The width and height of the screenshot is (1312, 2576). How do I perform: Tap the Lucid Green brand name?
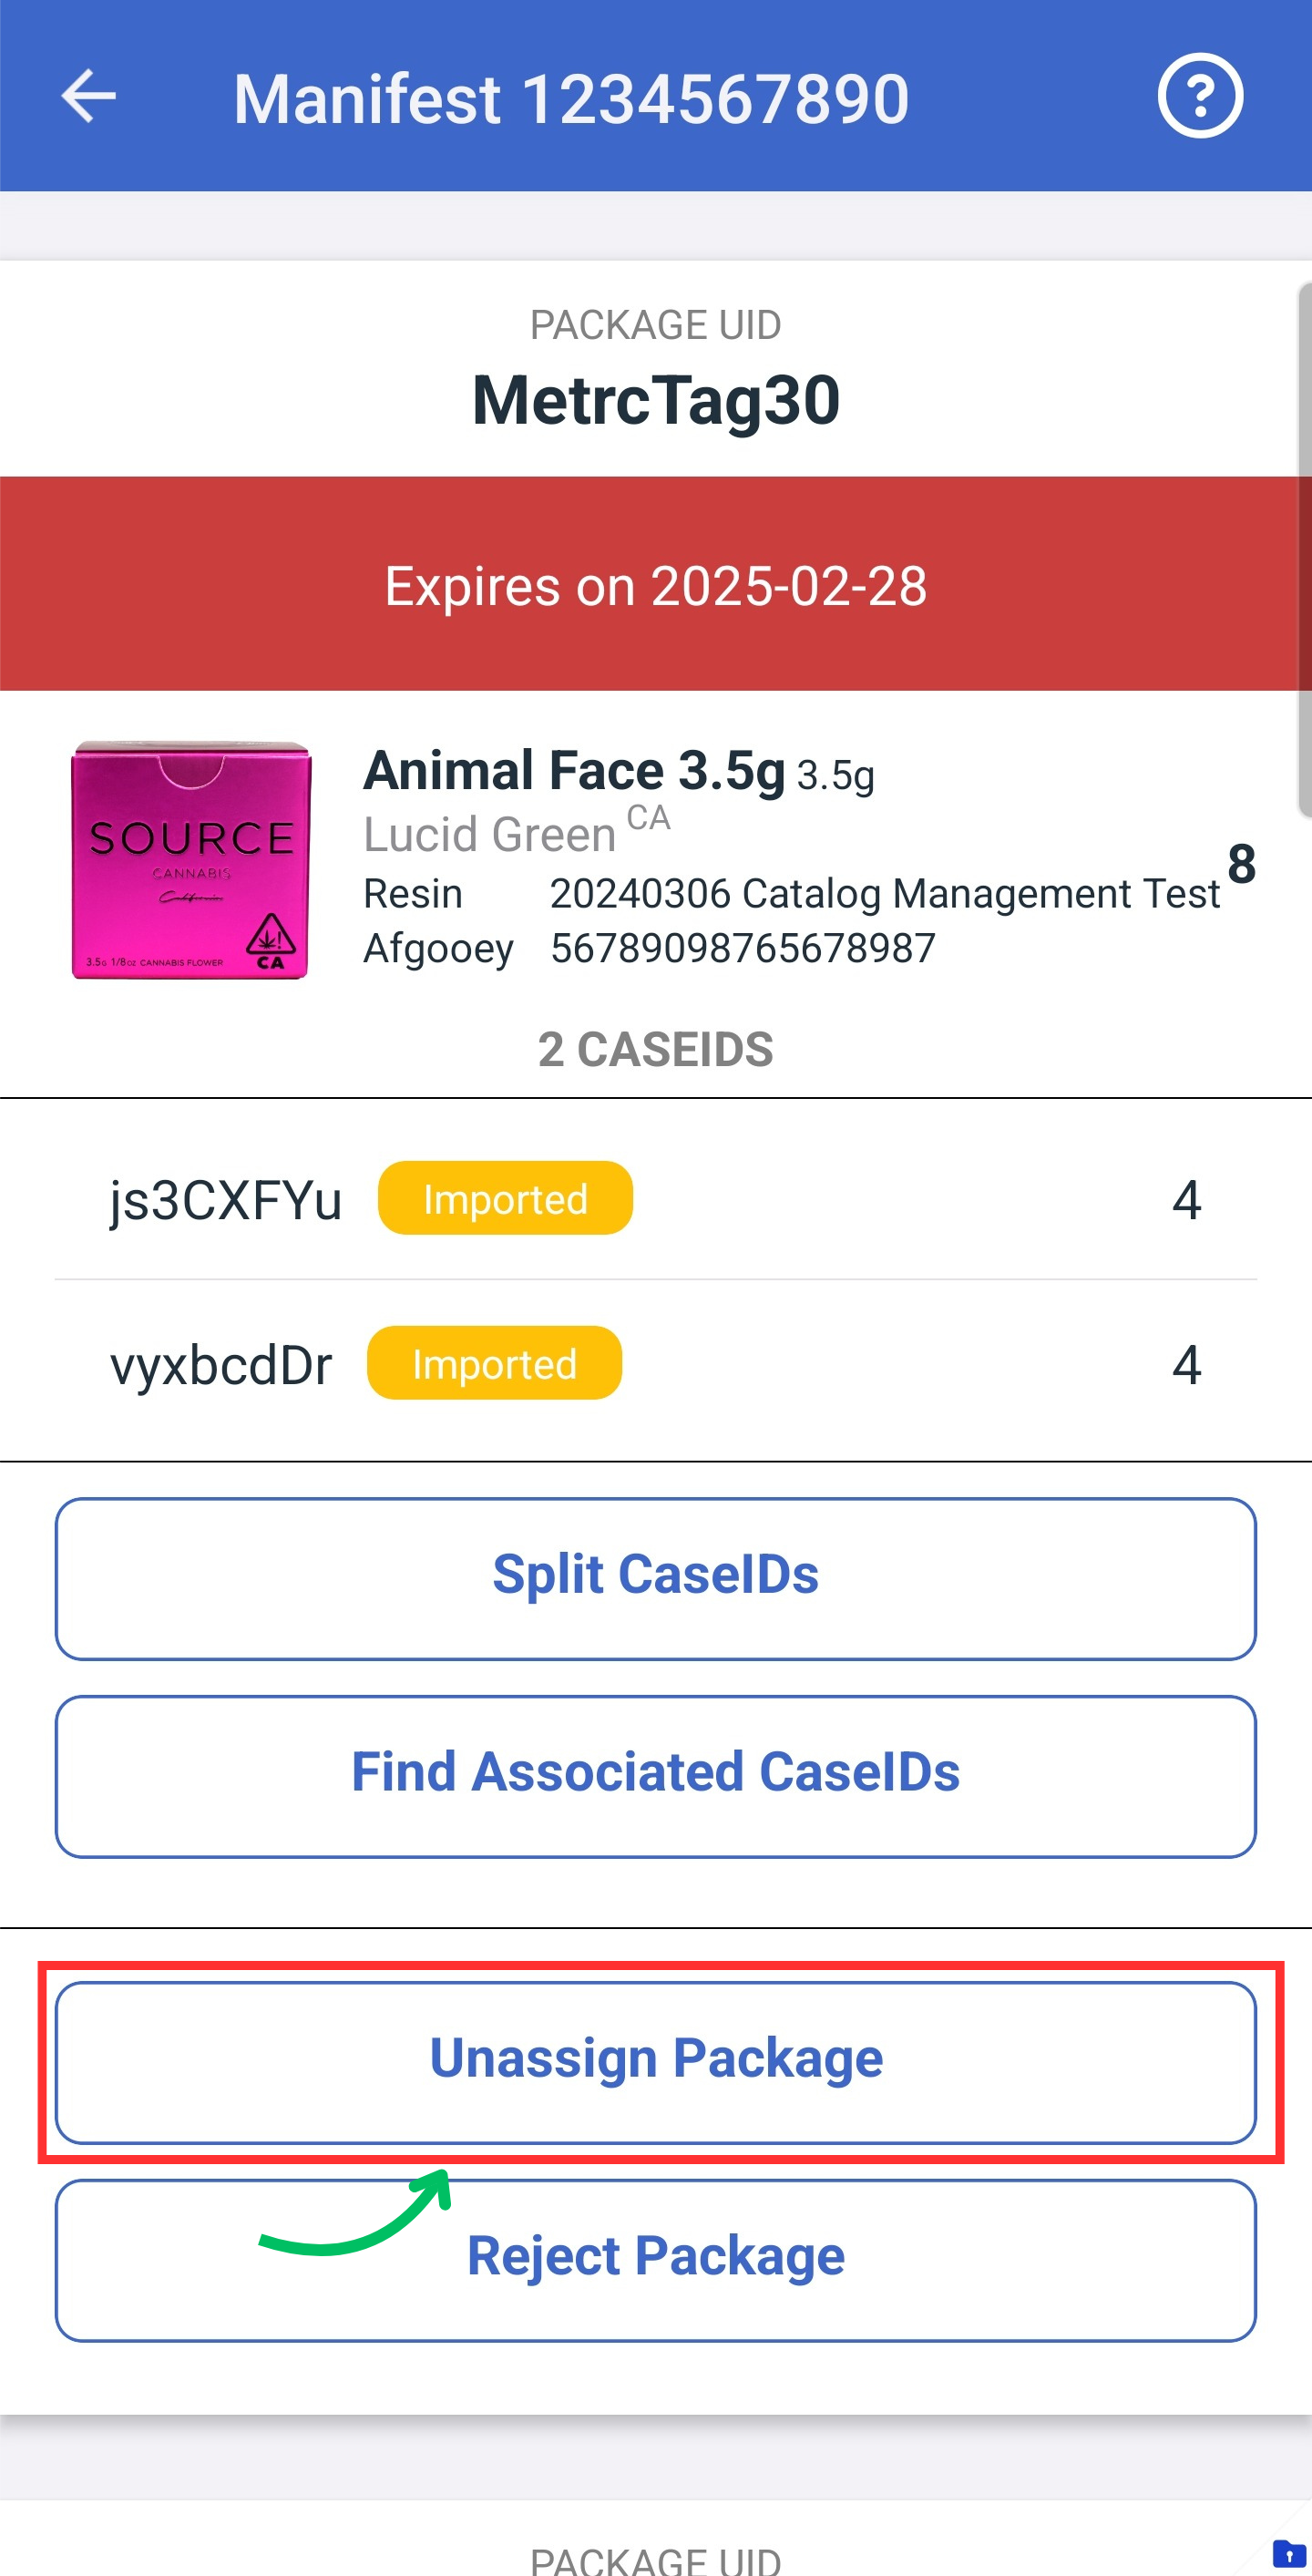[489, 834]
